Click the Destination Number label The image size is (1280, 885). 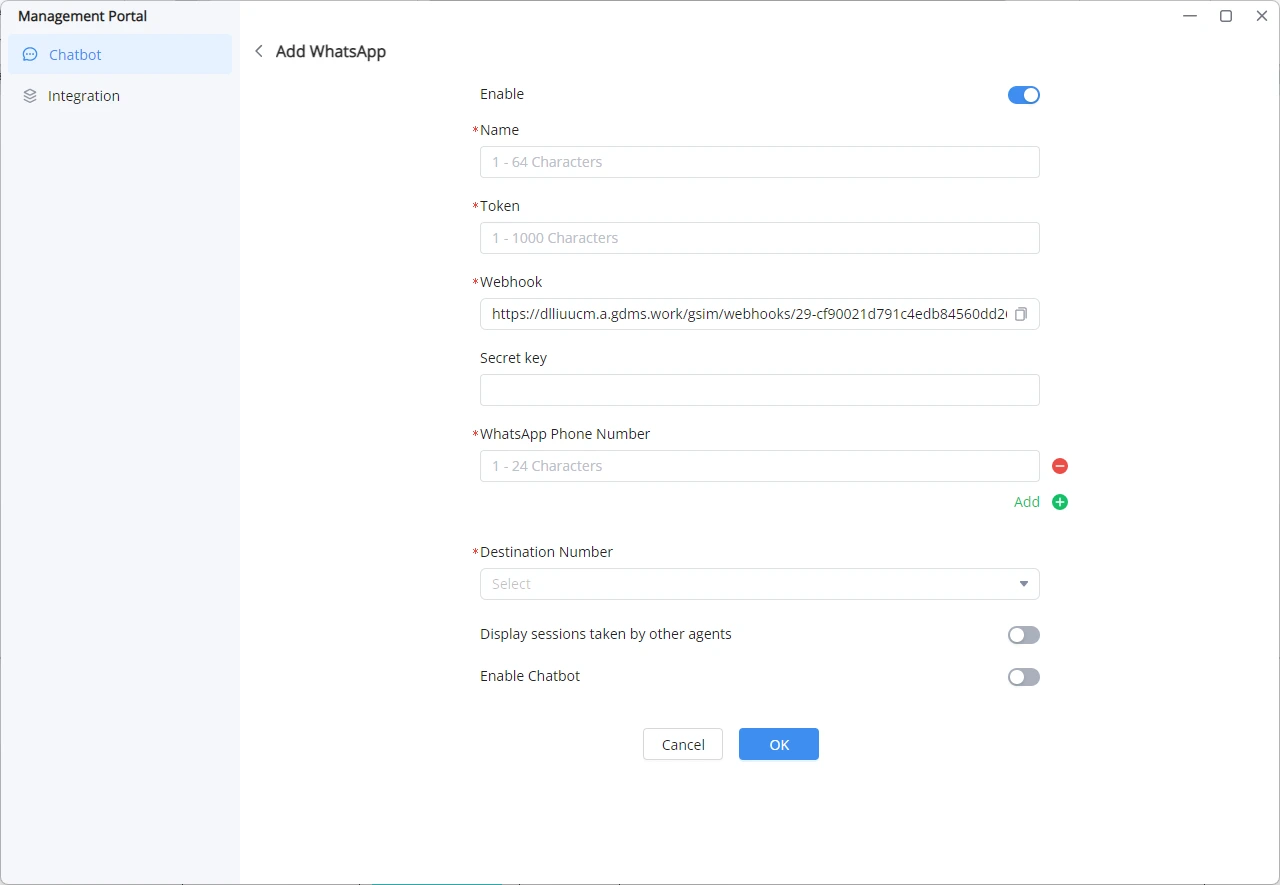(x=546, y=552)
